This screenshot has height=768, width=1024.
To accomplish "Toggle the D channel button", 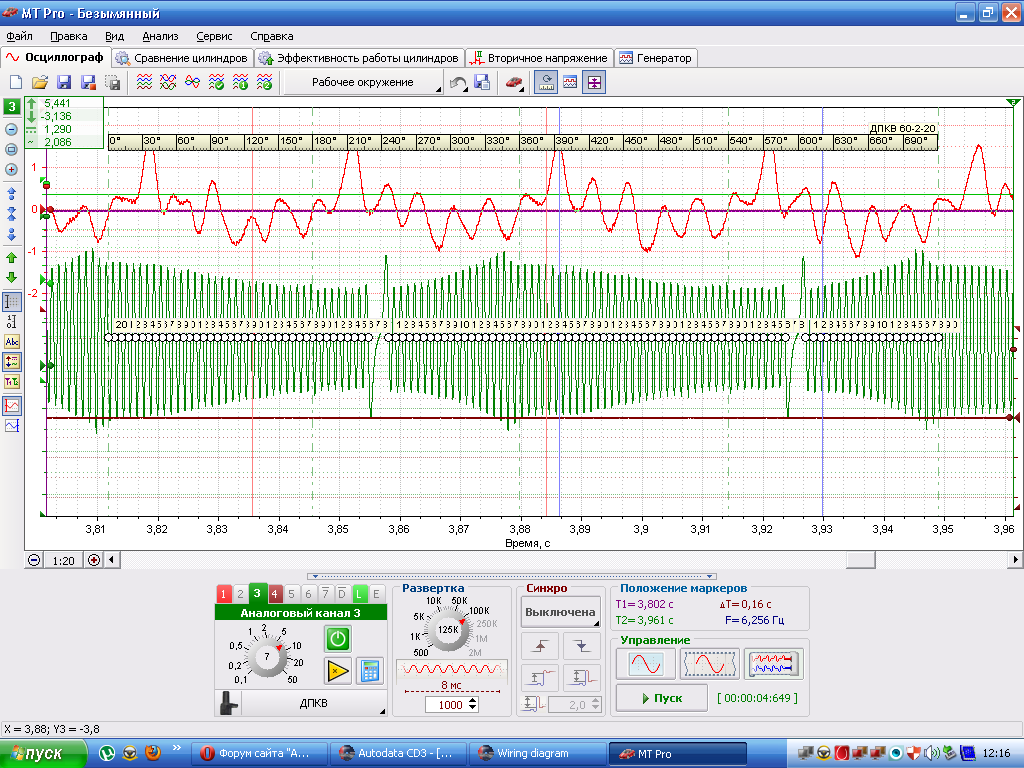I will [342, 594].
